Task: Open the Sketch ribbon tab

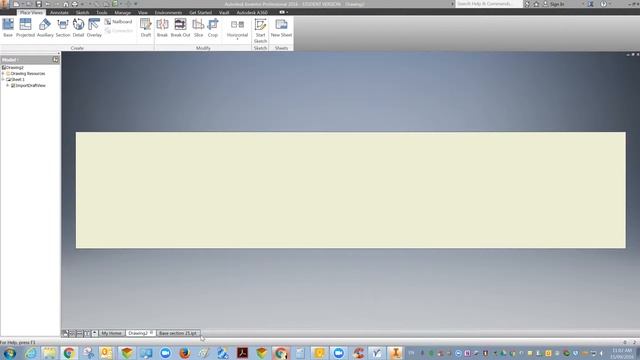Action: click(x=82, y=13)
